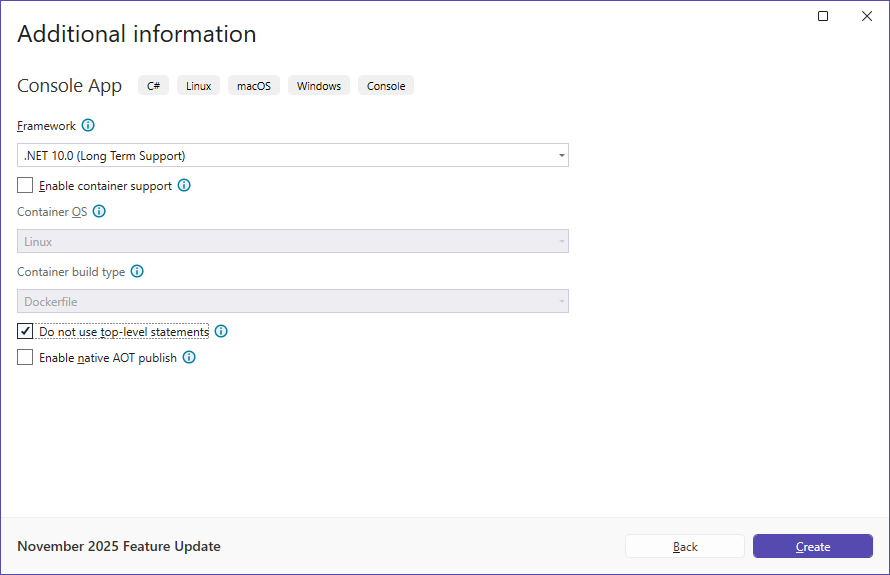Open the Container OS Linux dropdown
Image resolution: width=890 pixels, height=575 pixels.
(x=293, y=242)
